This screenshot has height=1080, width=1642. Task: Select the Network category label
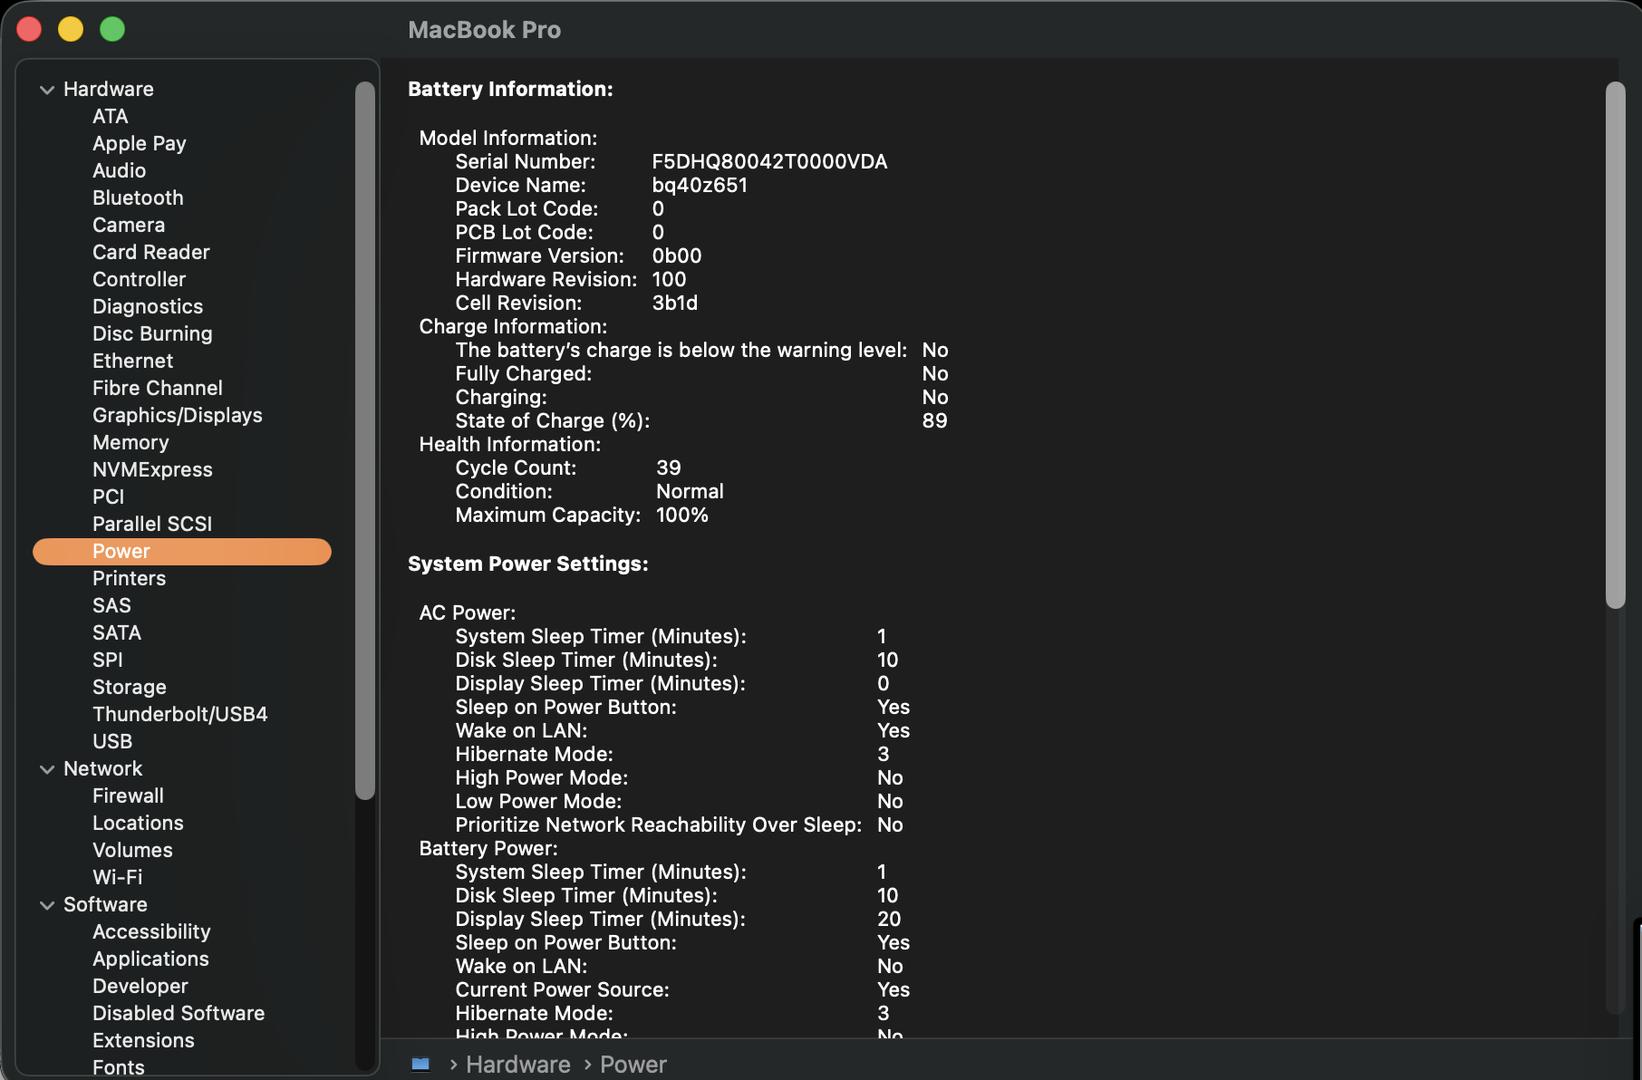click(102, 768)
